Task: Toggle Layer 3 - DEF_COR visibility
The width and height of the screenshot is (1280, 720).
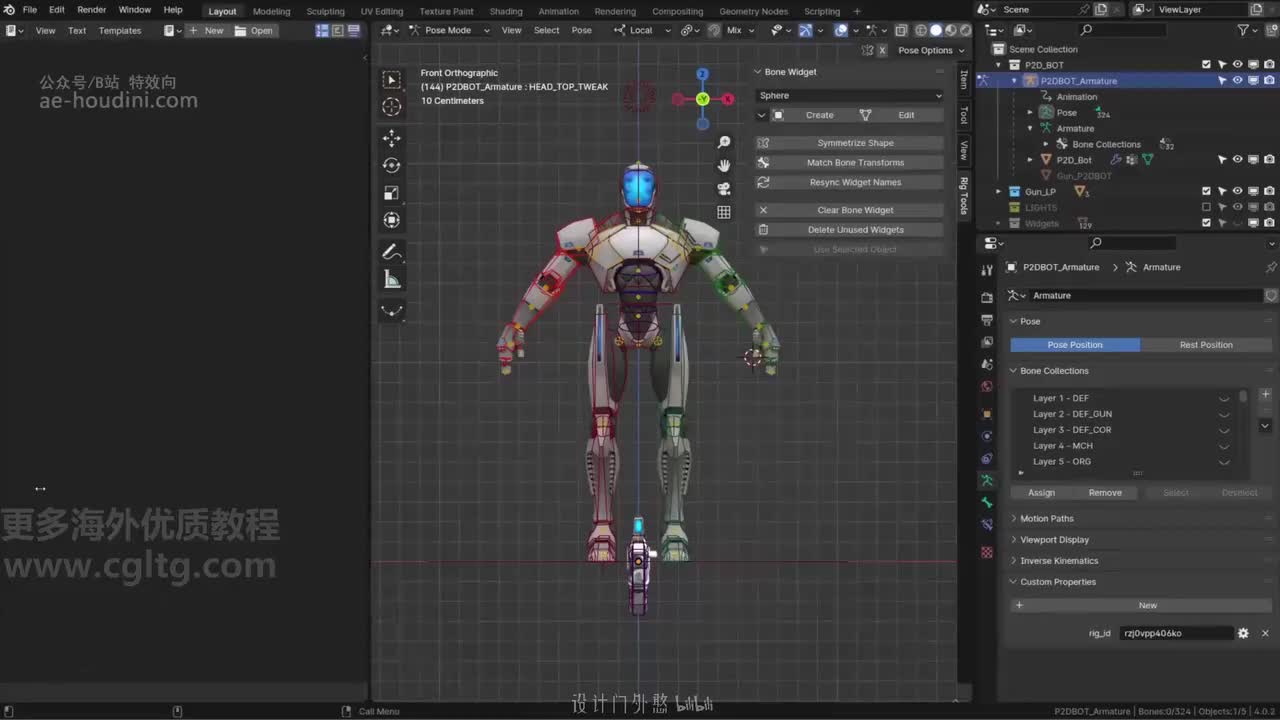Action: (x=1224, y=430)
